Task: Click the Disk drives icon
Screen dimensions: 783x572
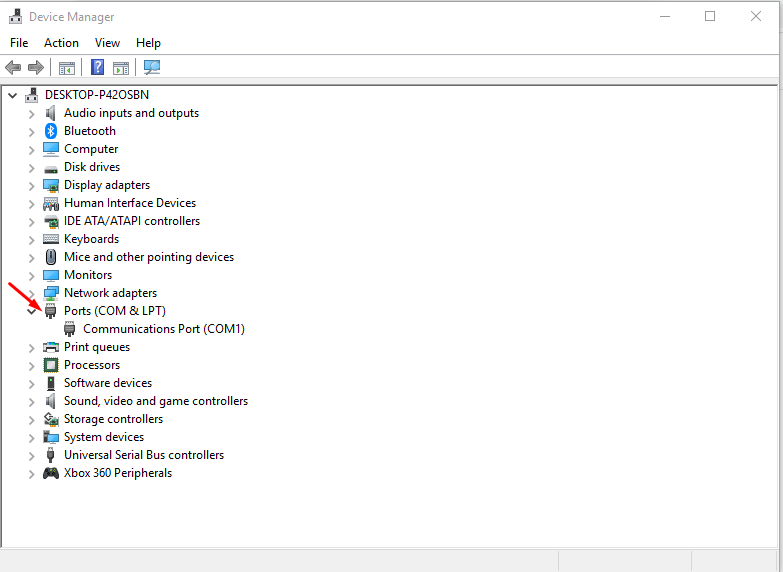Action: (x=50, y=169)
